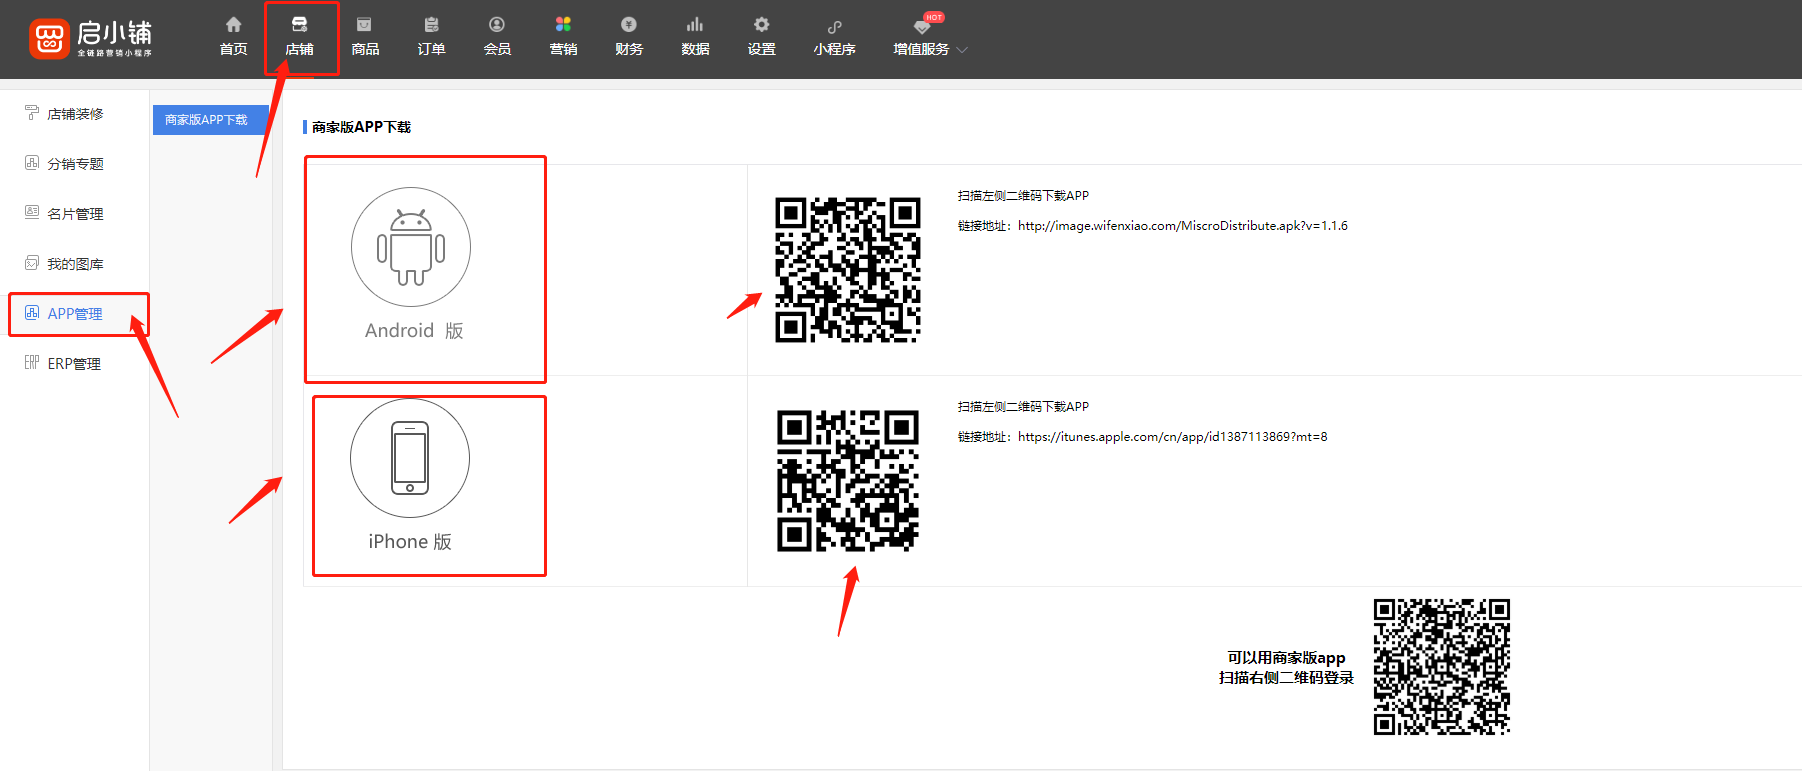Open 店铺装修 in the sidebar
The width and height of the screenshot is (1802, 771).
click(75, 114)
